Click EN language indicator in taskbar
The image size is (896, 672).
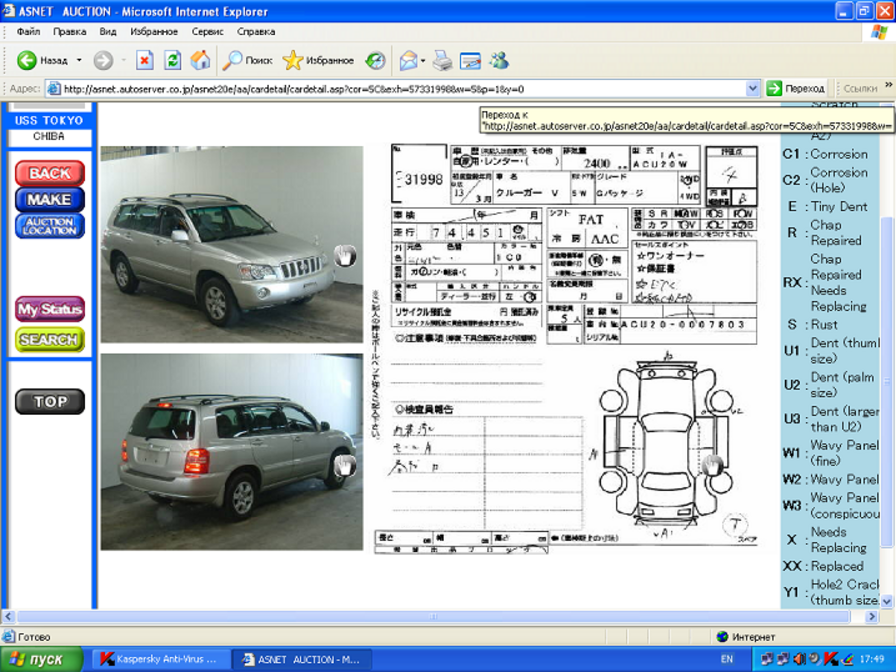click(727, 659)
